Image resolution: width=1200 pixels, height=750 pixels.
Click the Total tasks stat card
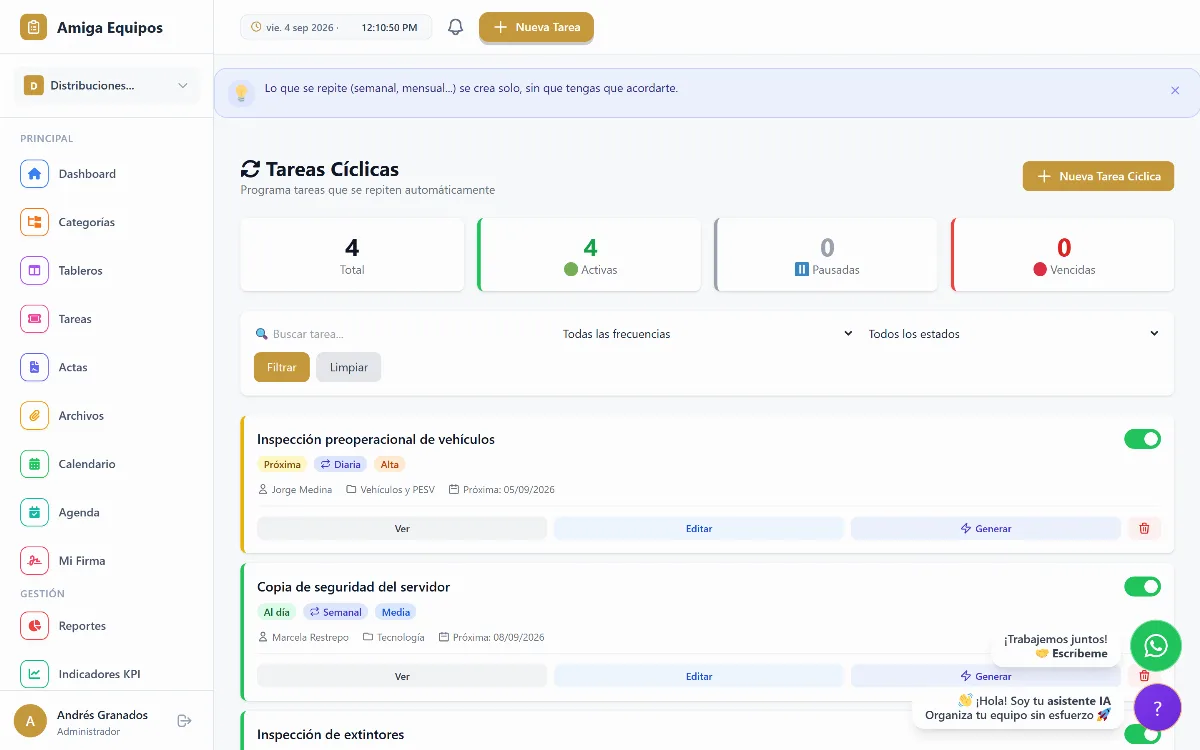352,255
